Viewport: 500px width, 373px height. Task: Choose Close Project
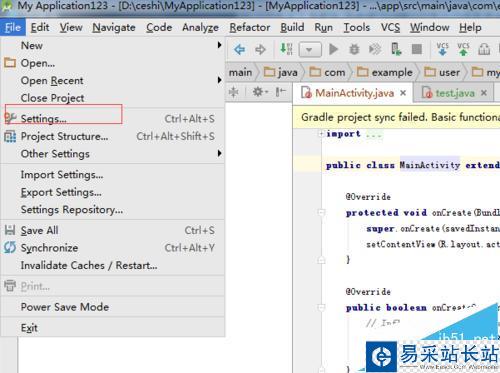113,98
